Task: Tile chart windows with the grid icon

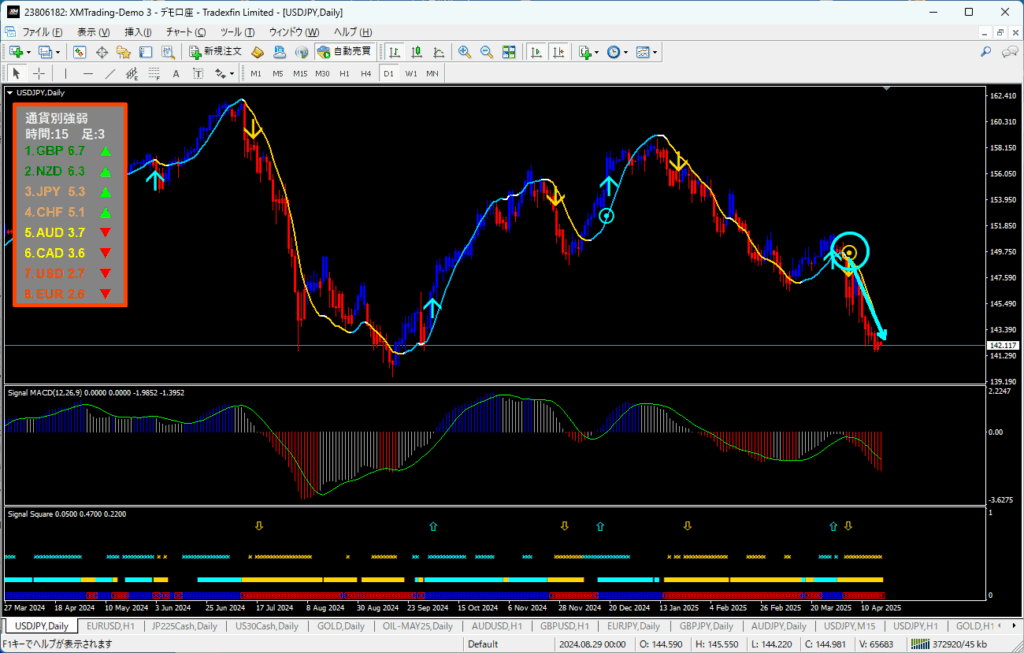Action: 509,52
